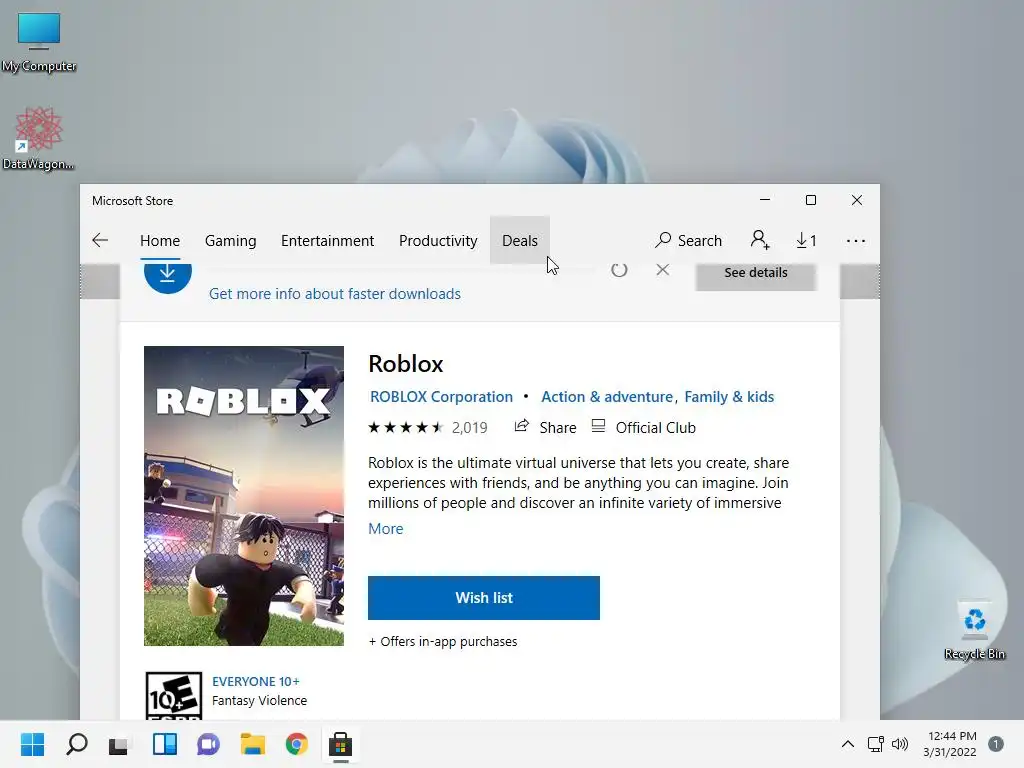Select the DataWagon desktop shortcut

39,139
